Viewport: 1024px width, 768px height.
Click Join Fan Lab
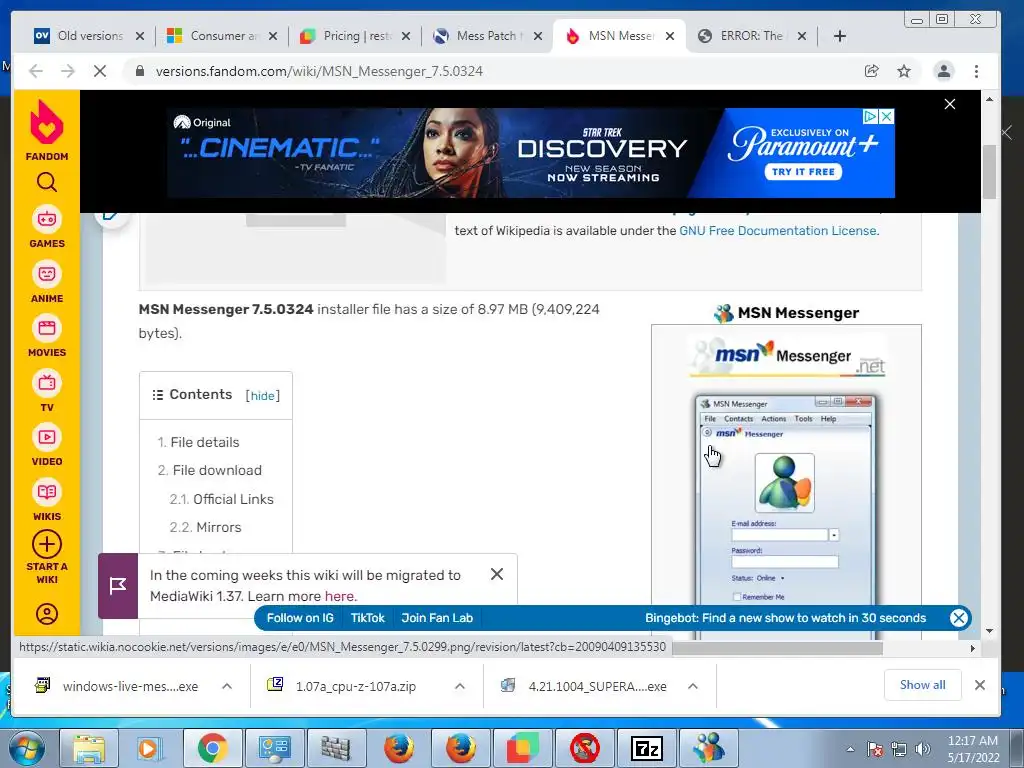(x=437, y=618)
